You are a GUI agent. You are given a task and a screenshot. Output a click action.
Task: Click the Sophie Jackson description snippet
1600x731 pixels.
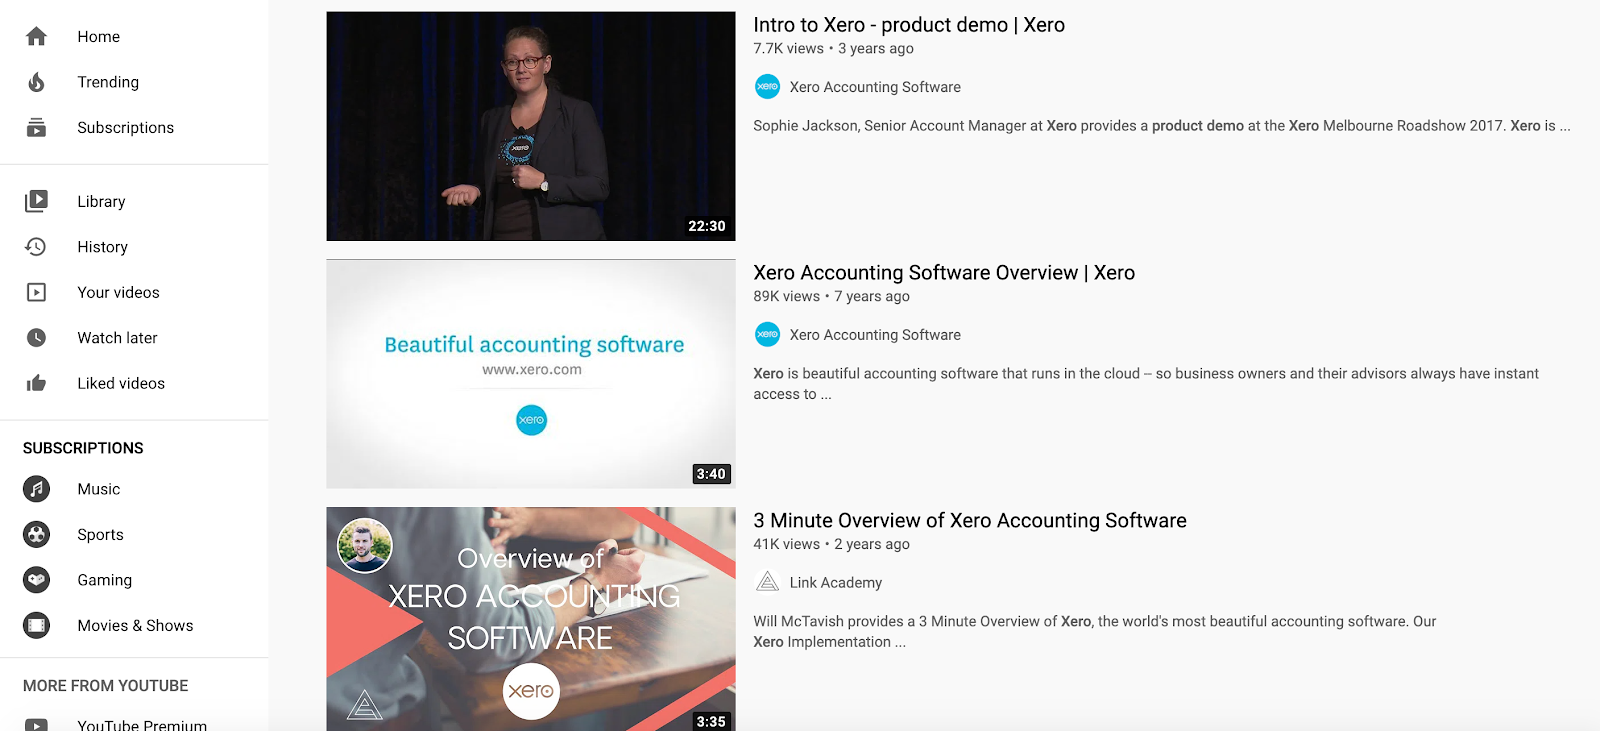point(1162,126)
